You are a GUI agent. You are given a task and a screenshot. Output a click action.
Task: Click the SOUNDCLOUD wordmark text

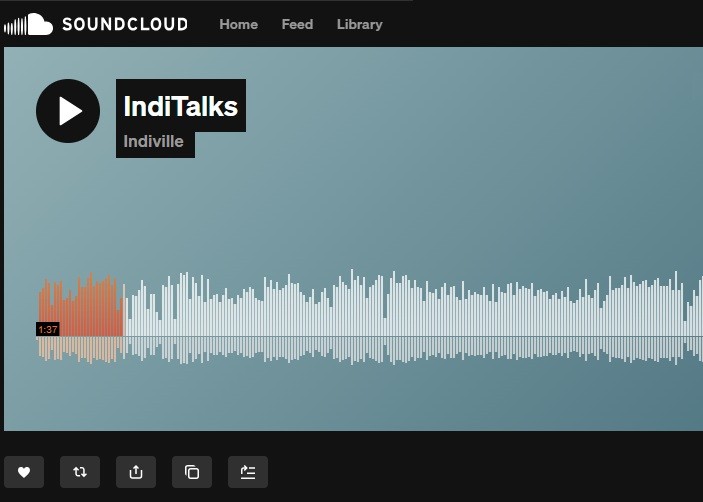(125, 24)
